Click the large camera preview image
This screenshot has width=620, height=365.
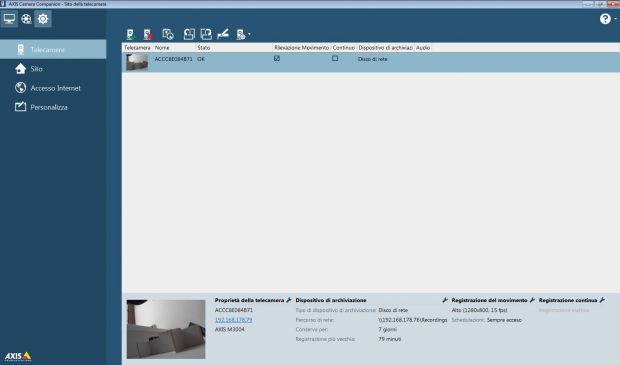(x=166, y=329)
